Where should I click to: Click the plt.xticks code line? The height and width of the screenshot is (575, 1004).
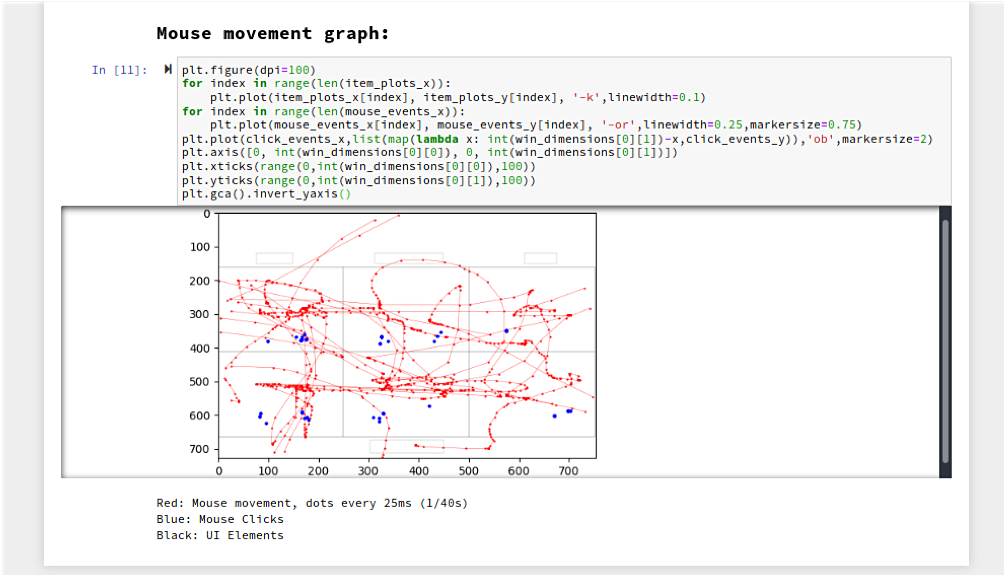pyautogui.click(x=359, y=166)
